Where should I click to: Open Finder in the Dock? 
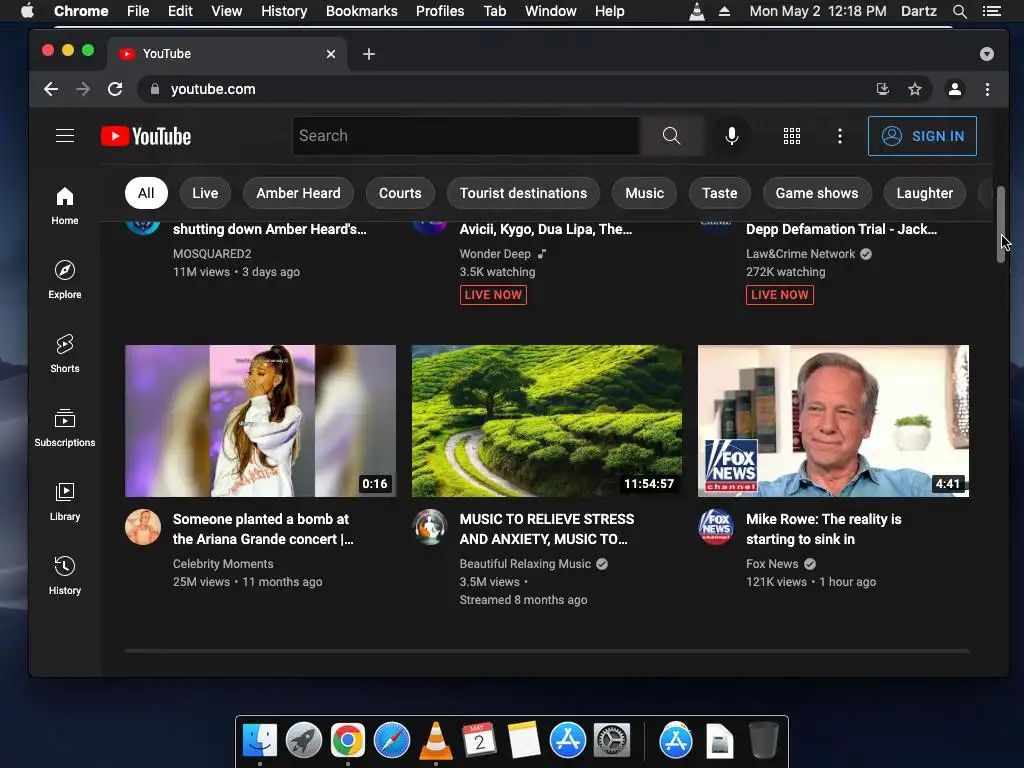tap(260, 740)
